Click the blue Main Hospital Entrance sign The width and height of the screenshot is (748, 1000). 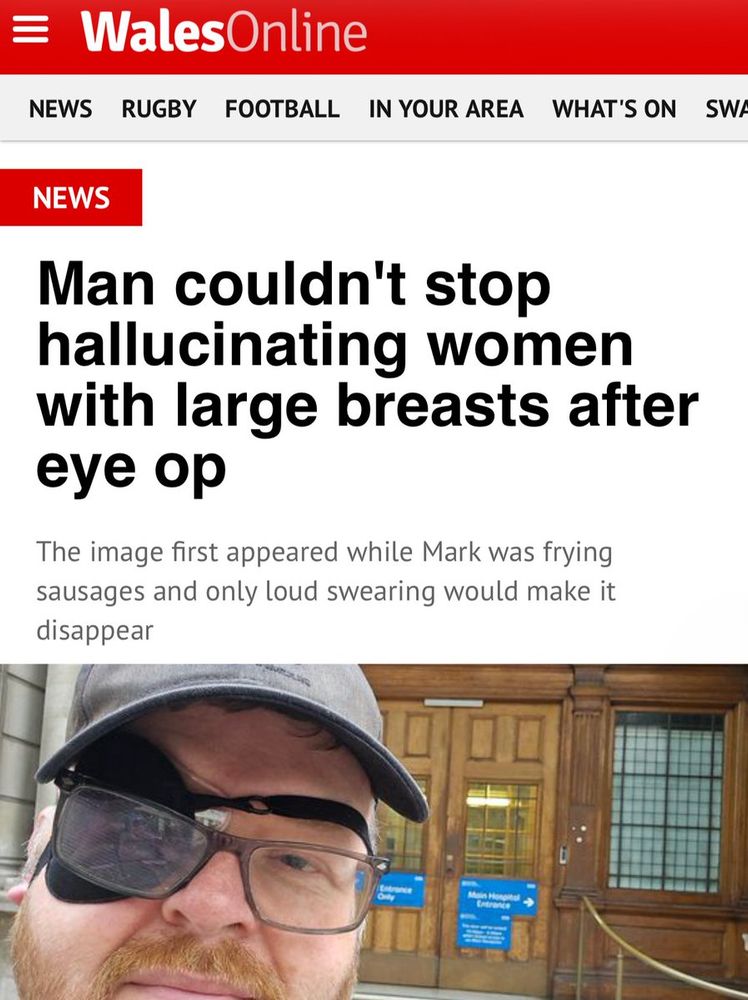497,899
